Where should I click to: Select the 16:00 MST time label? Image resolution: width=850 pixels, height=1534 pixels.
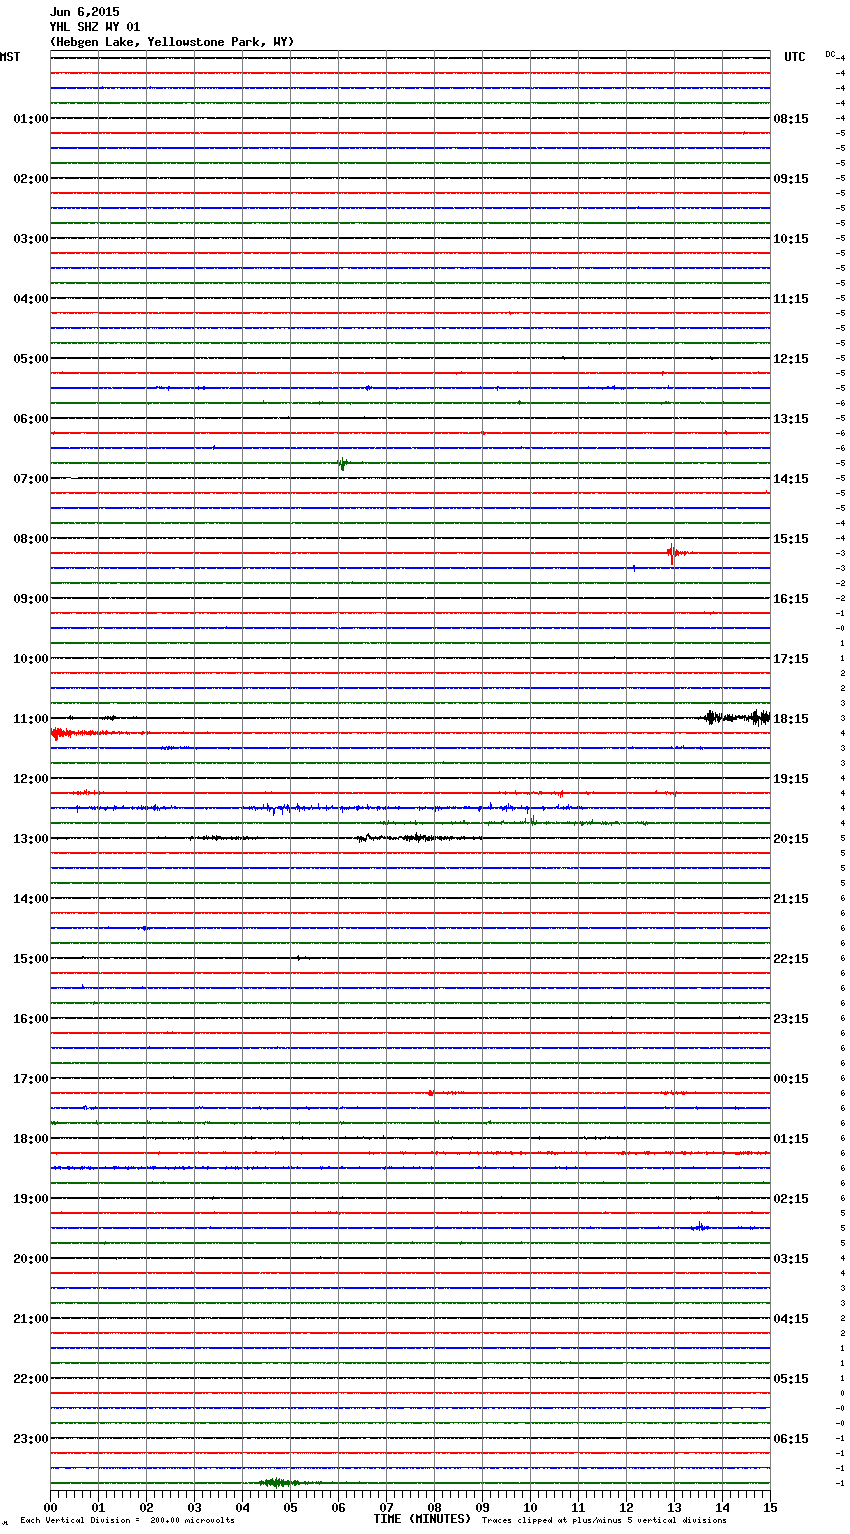(31, 1019)
